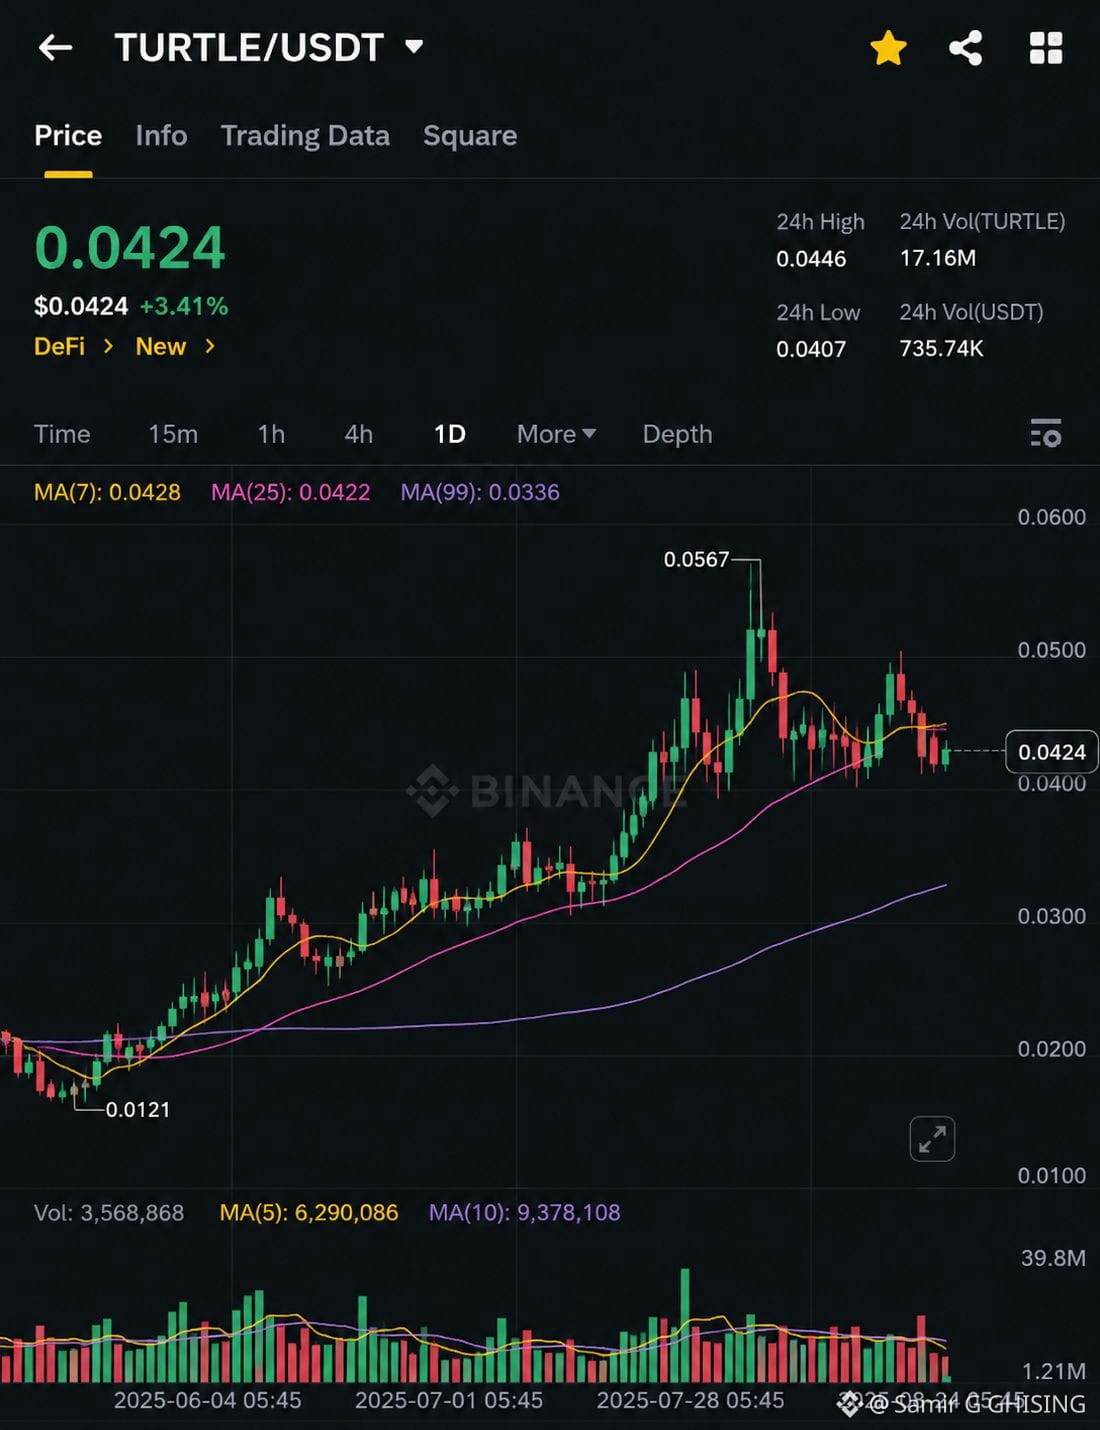Select the 15m interval
Image resolution: width=1100 pixels, height=1430 pixels.
pyautogui.click(x=173, y=434)
